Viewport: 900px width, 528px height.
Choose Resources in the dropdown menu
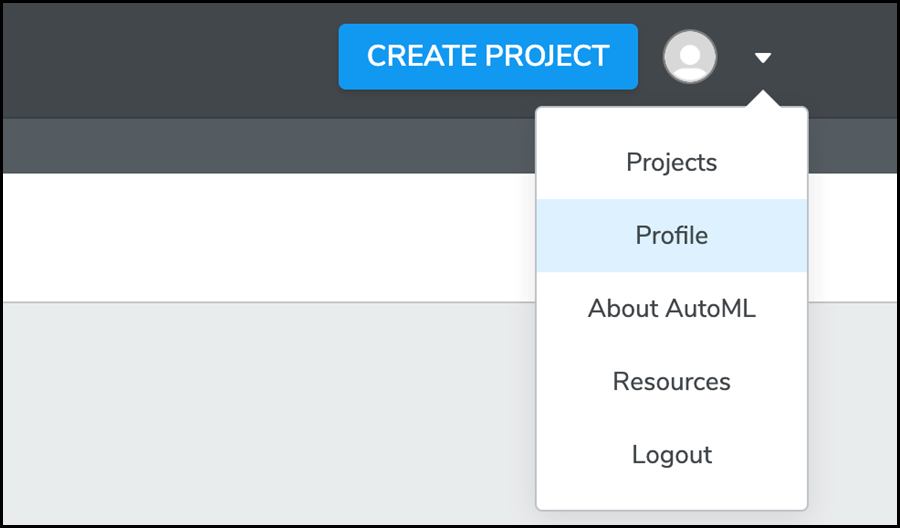pos(672,382)
